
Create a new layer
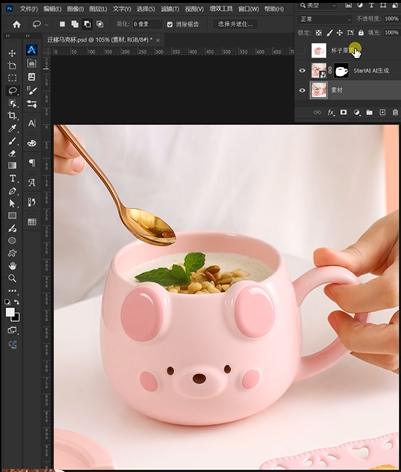pos(382,113)
